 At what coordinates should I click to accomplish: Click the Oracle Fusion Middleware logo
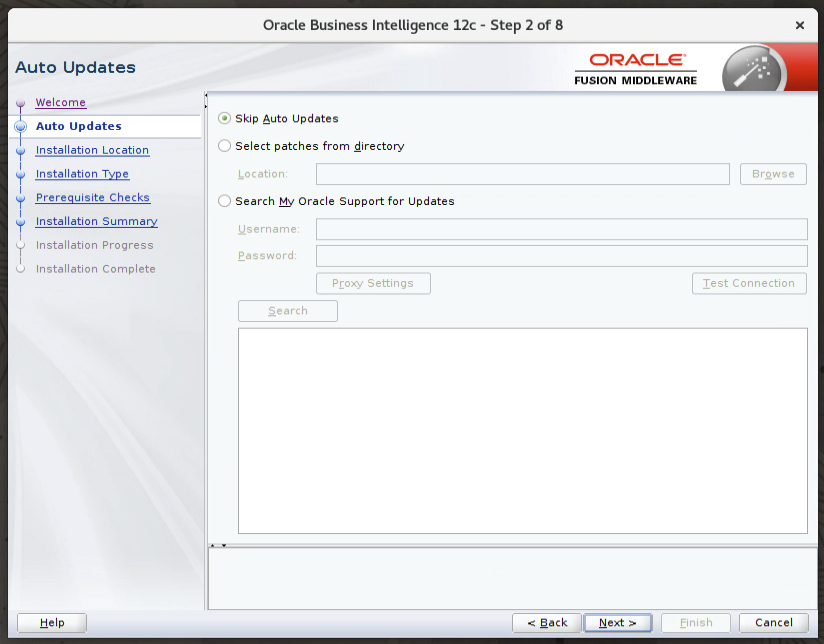[636, 69]
